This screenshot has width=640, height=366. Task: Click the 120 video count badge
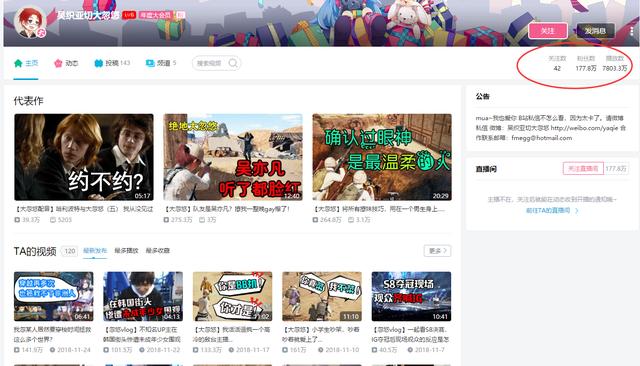70,251
